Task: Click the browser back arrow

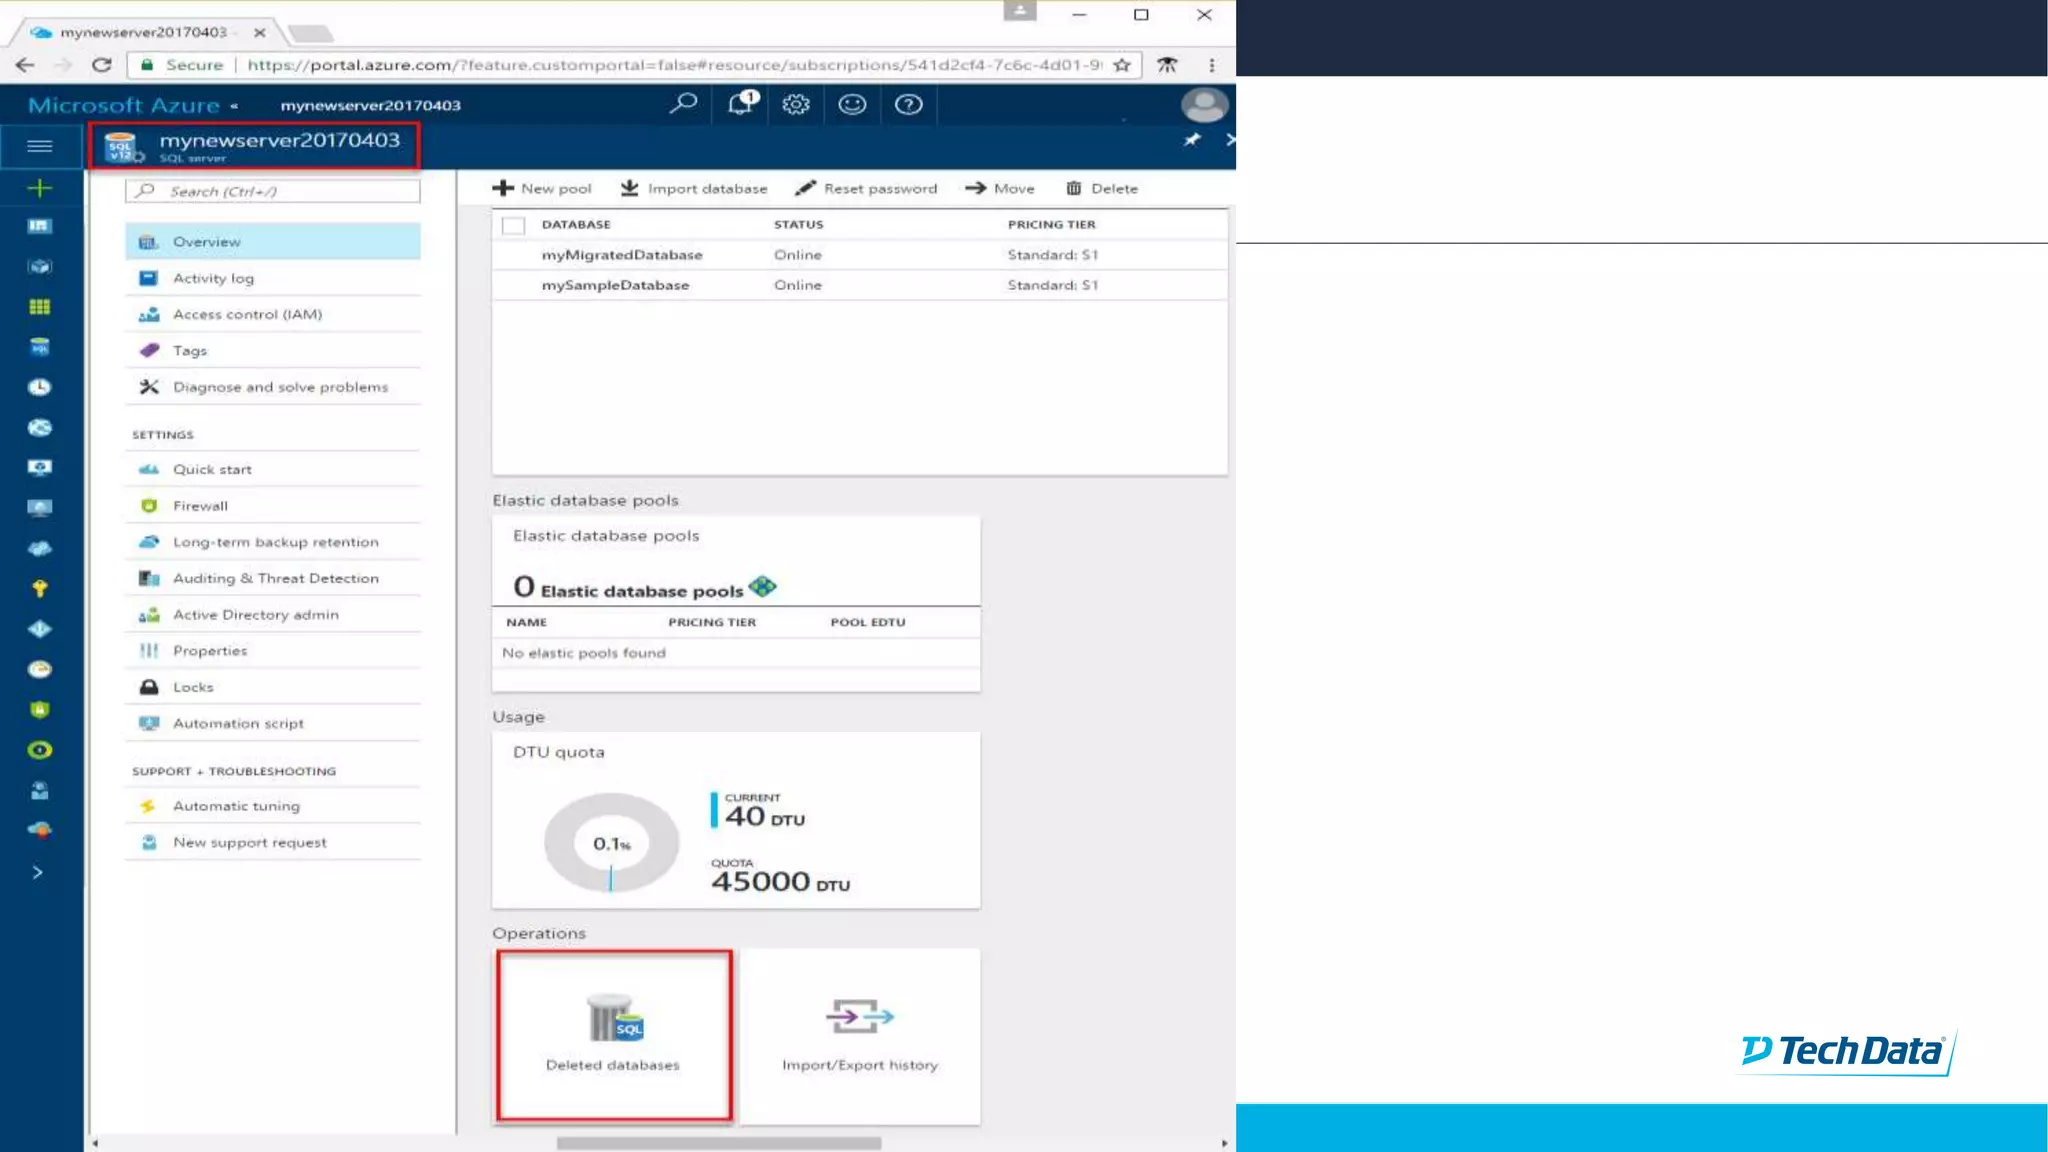Action: (25, 65)
